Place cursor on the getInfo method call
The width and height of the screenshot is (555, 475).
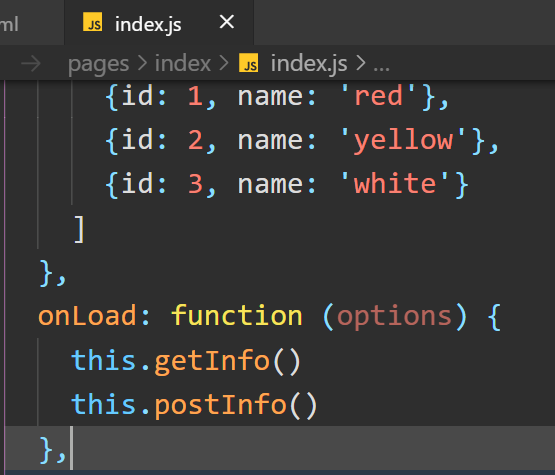[212, 361]
